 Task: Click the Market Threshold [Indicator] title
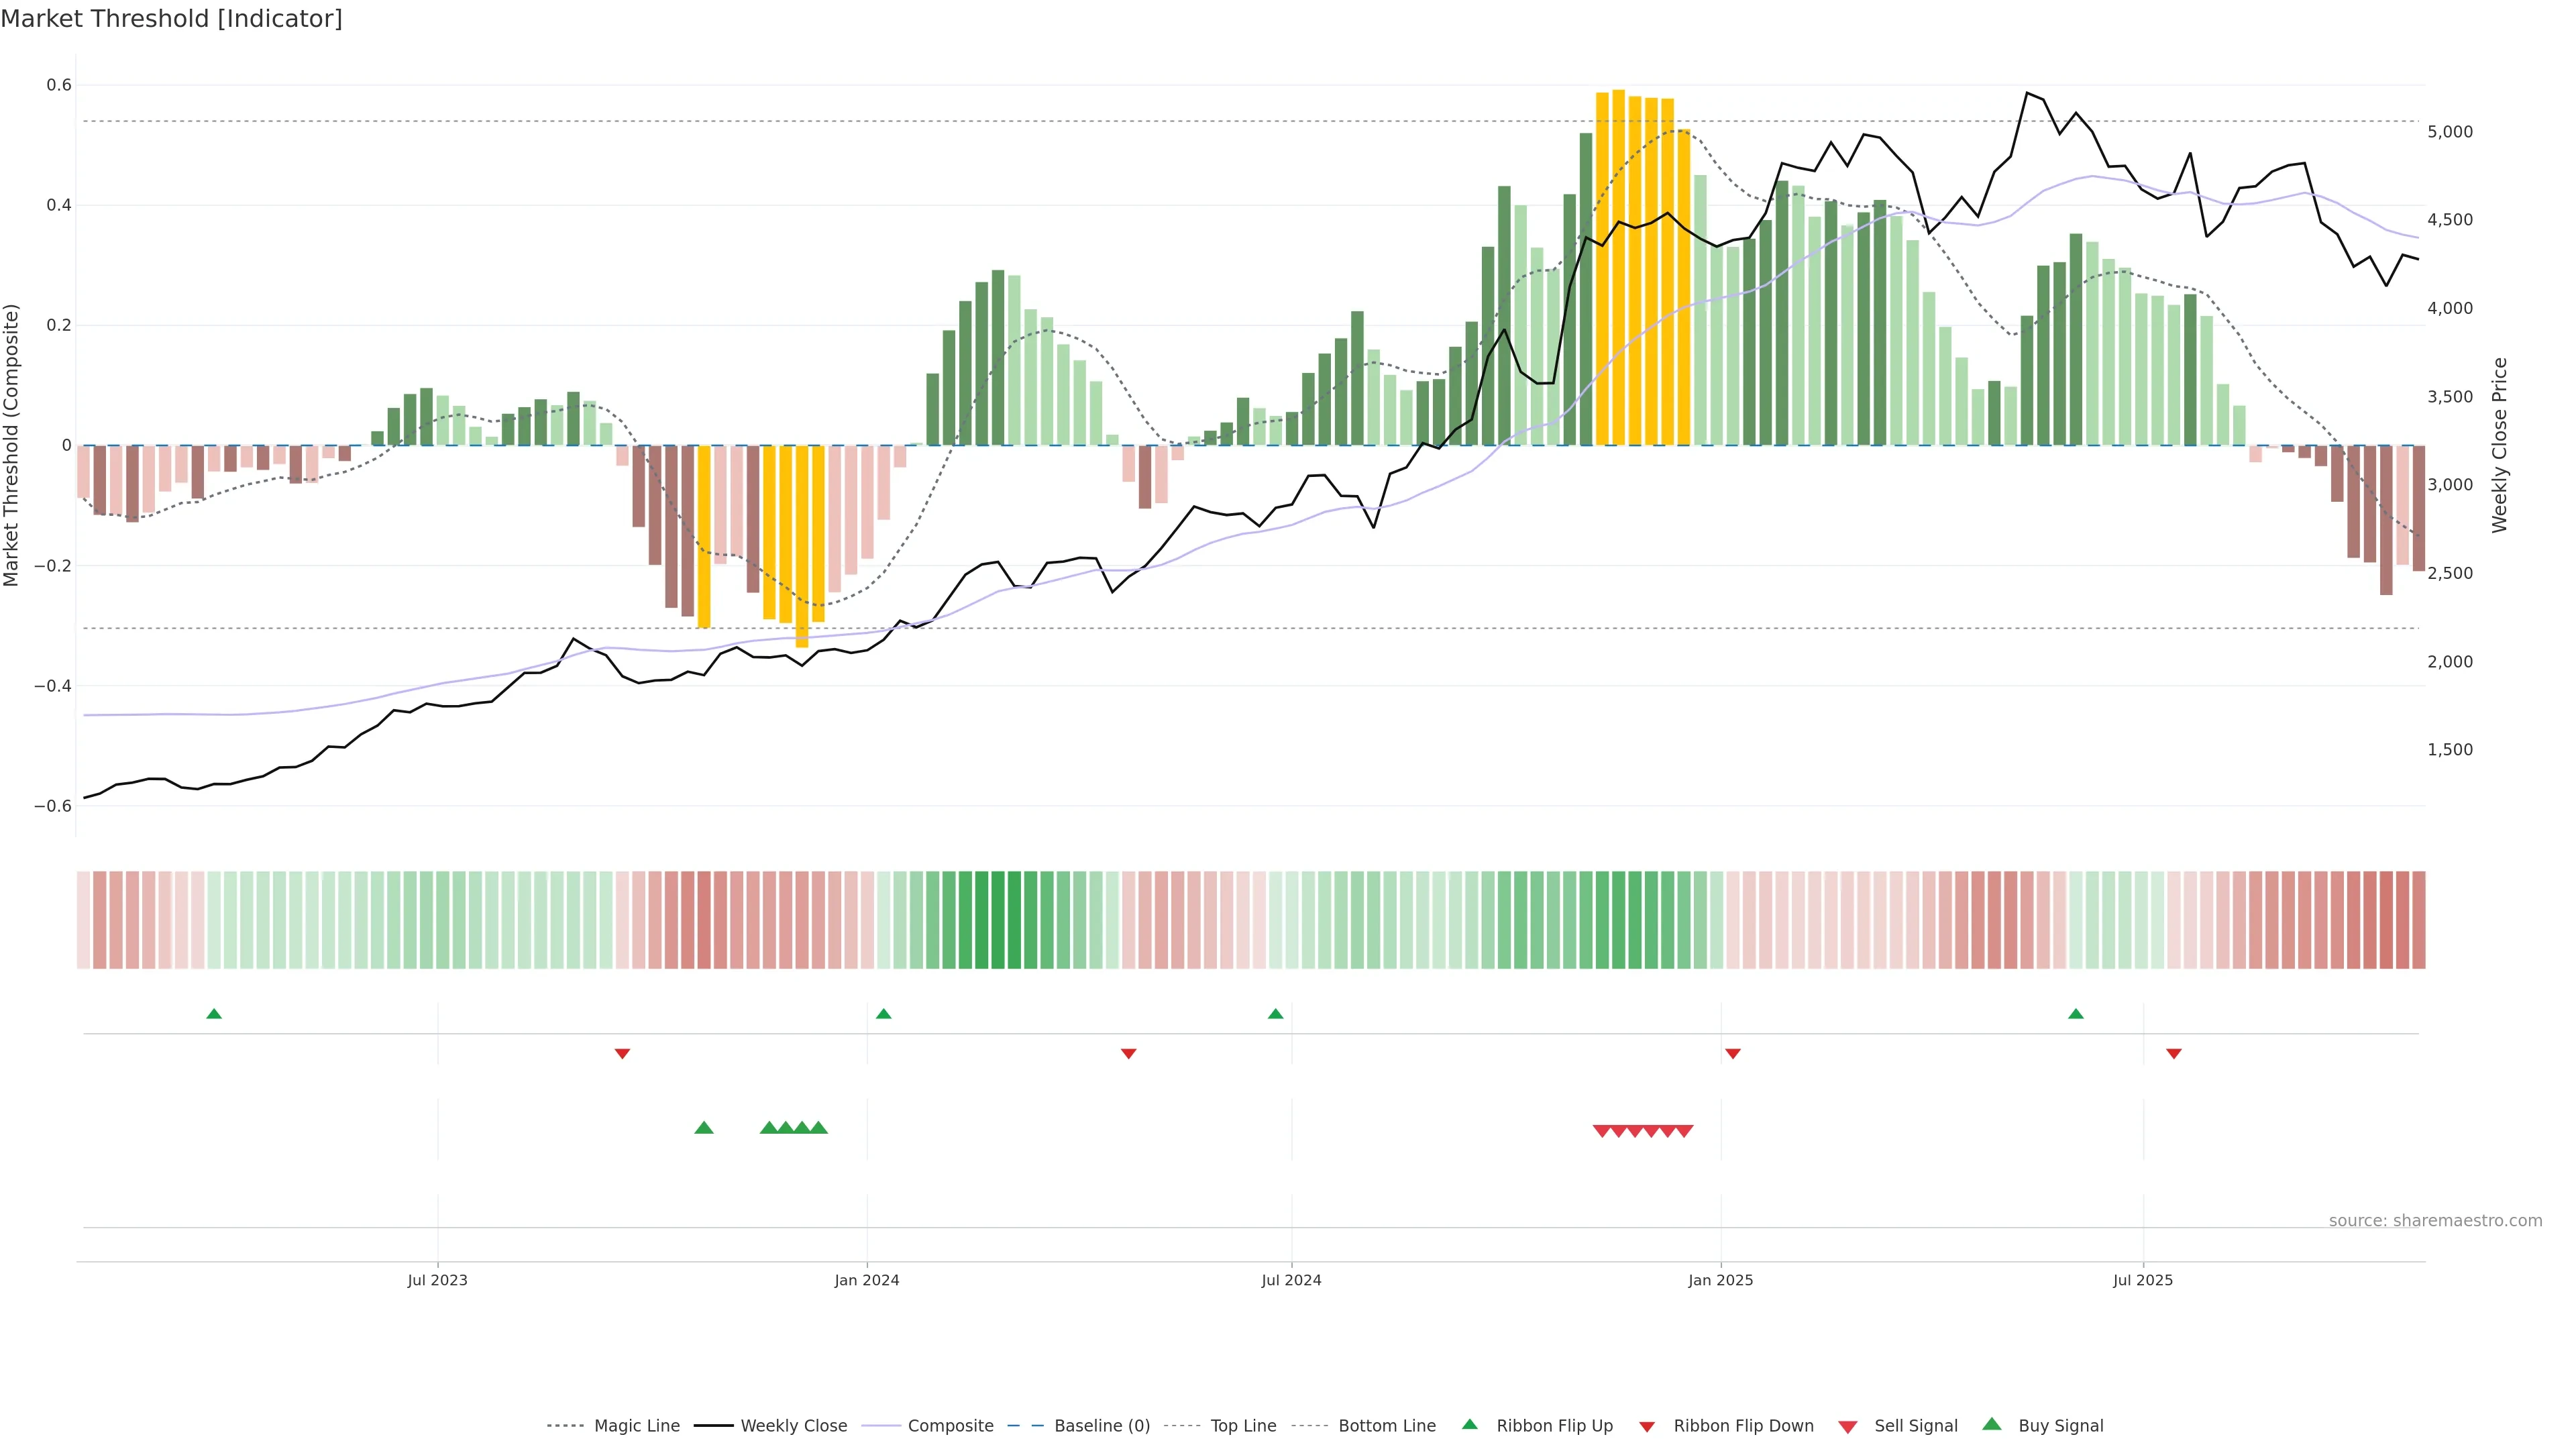[x=171, y=19]
